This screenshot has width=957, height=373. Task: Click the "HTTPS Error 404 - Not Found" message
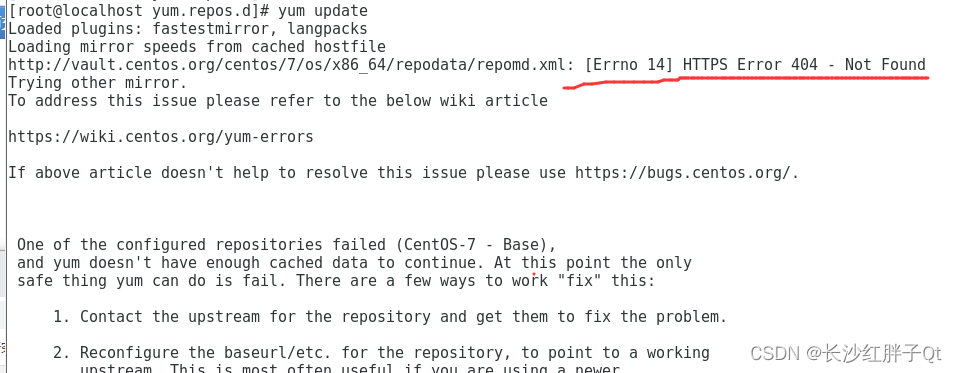(804, 65)
